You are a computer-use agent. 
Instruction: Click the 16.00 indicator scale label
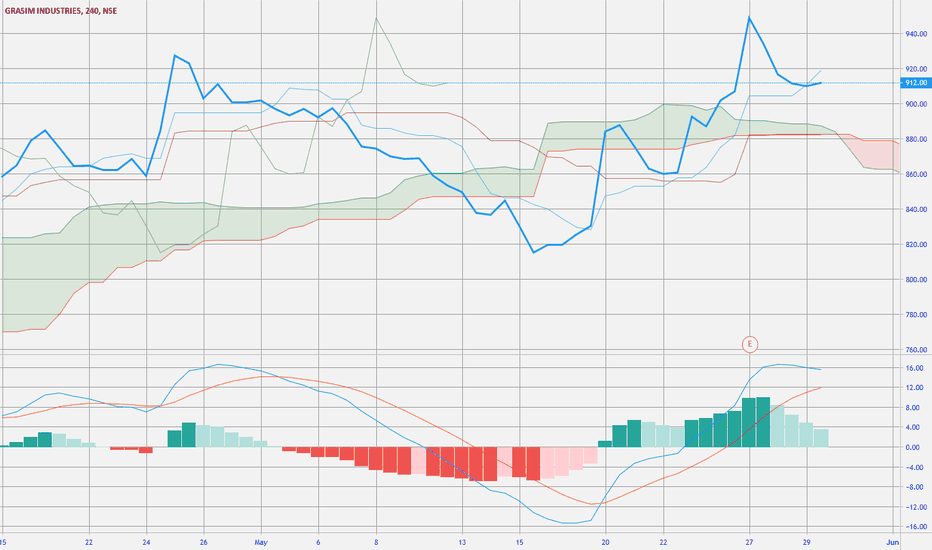click(x=915, y=368)
